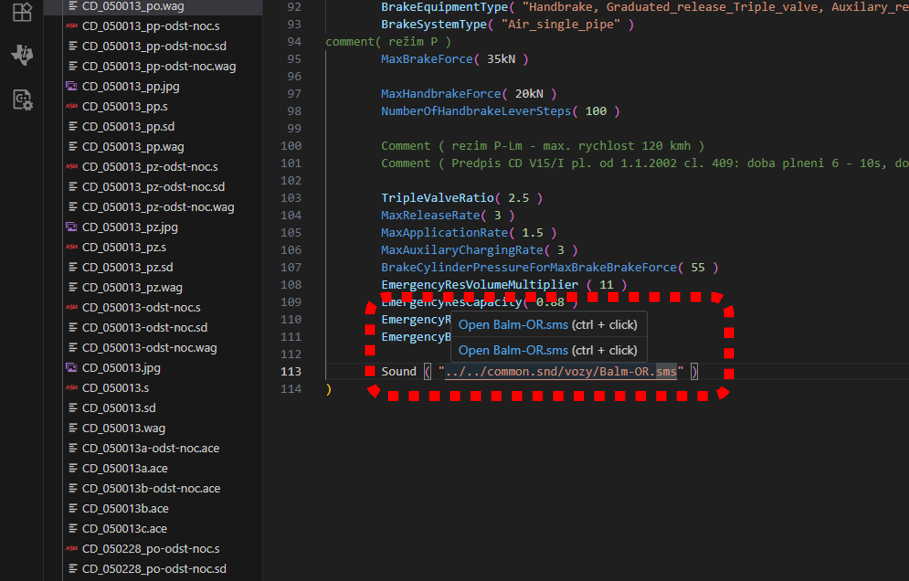909x581 pixels.
Task: Click the lower 'Open Balm-OR.sms' tooltip link
Action: pos(513,350)
